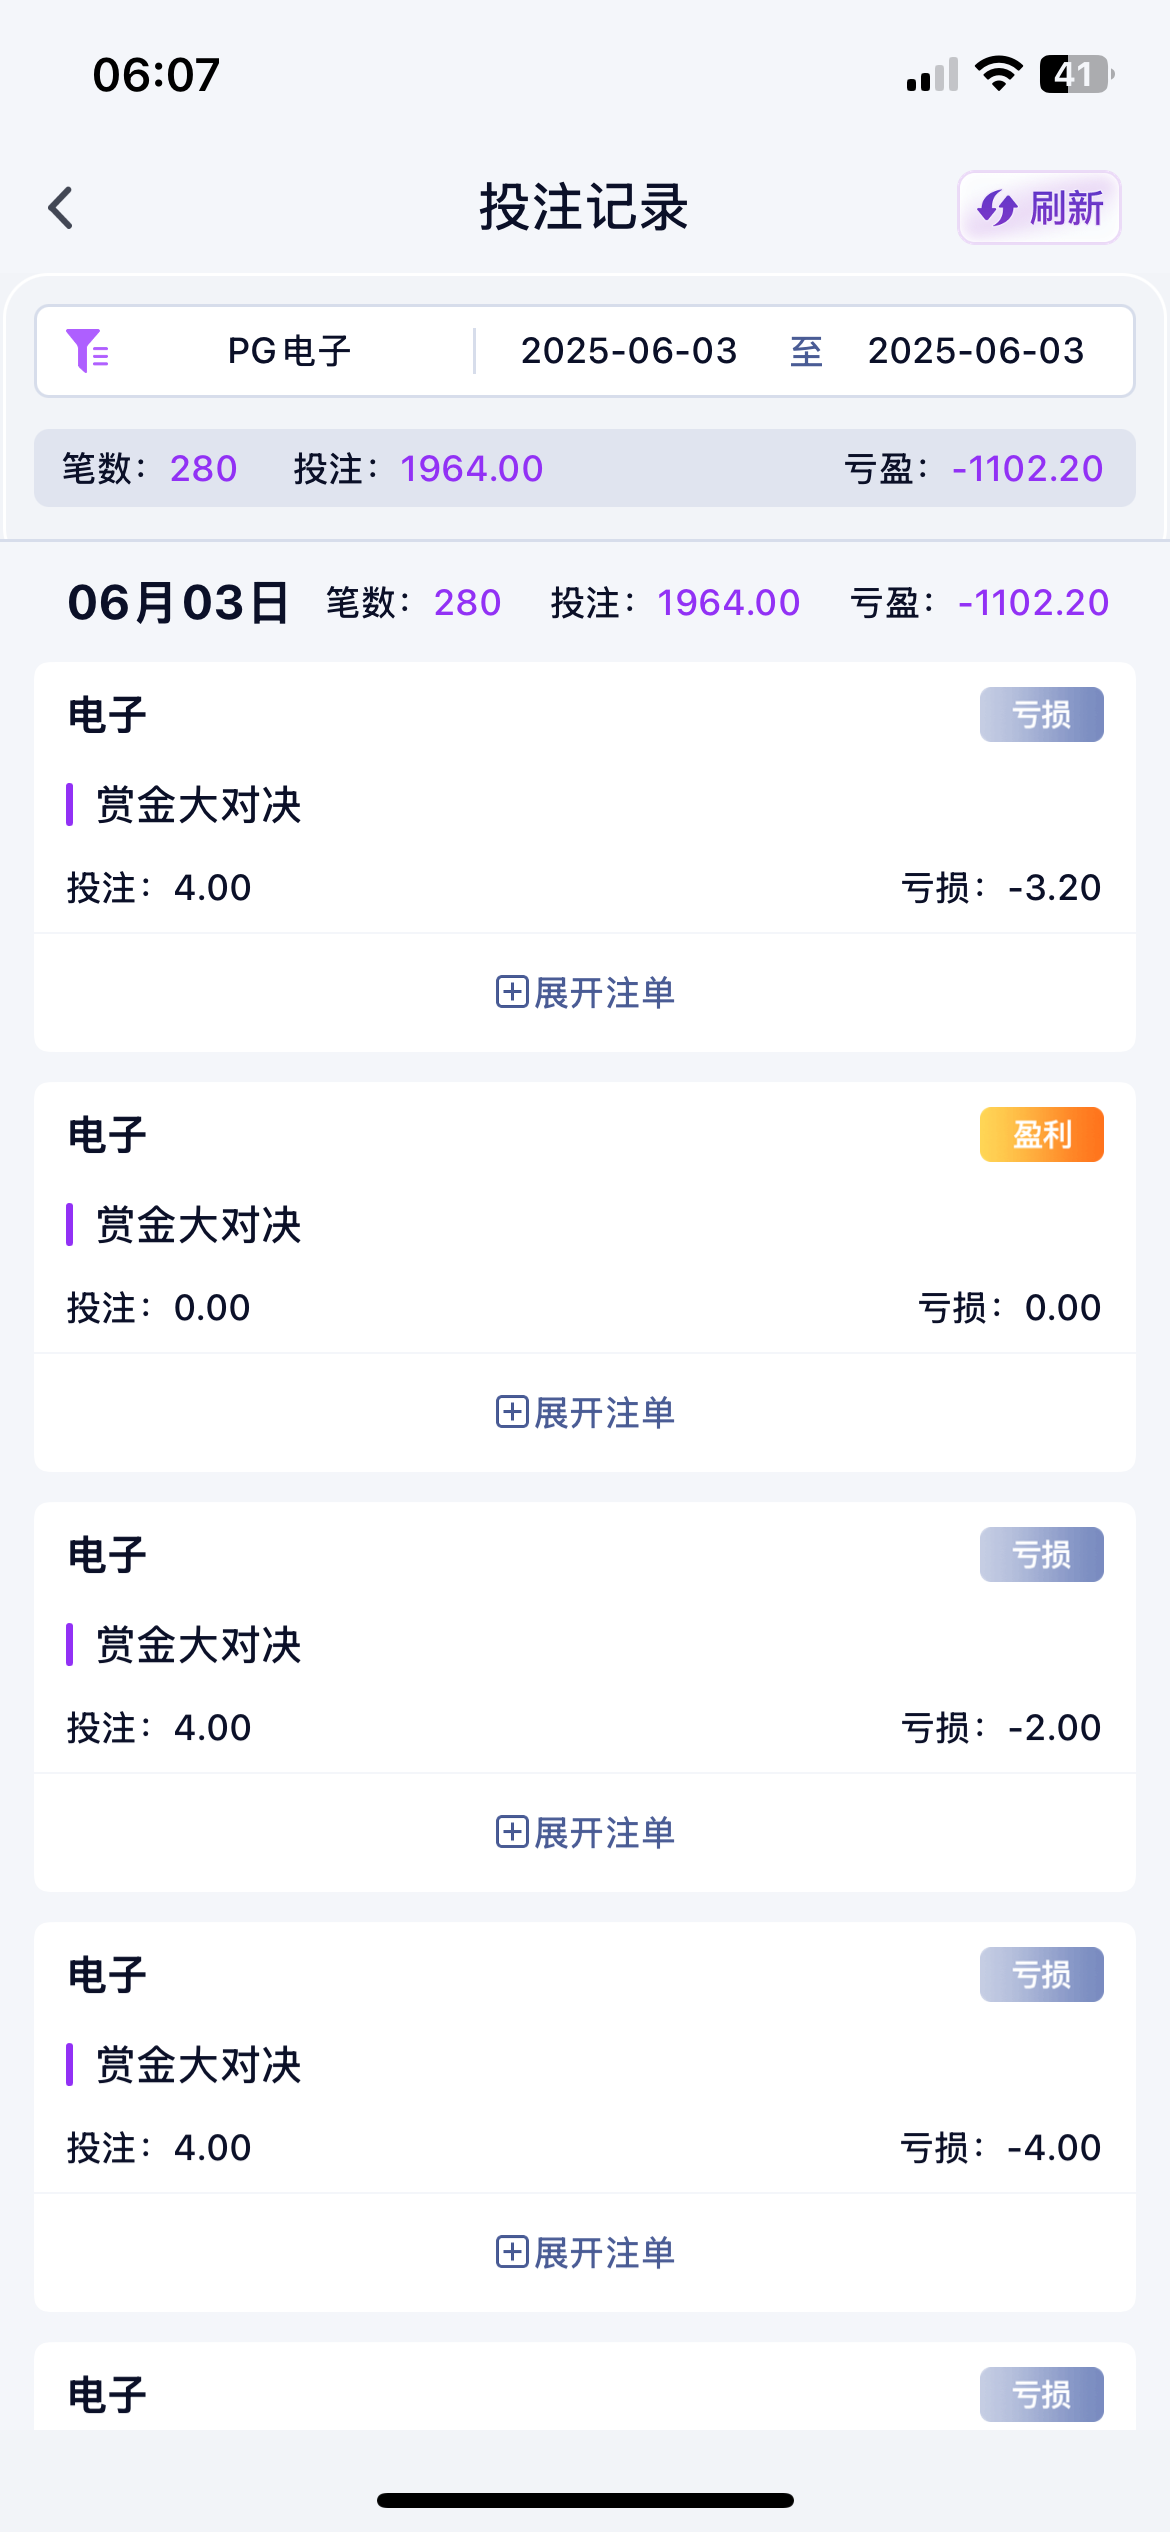
Task: Expand bet slip for the 盈利 entry
Action: coord(585,1413)
